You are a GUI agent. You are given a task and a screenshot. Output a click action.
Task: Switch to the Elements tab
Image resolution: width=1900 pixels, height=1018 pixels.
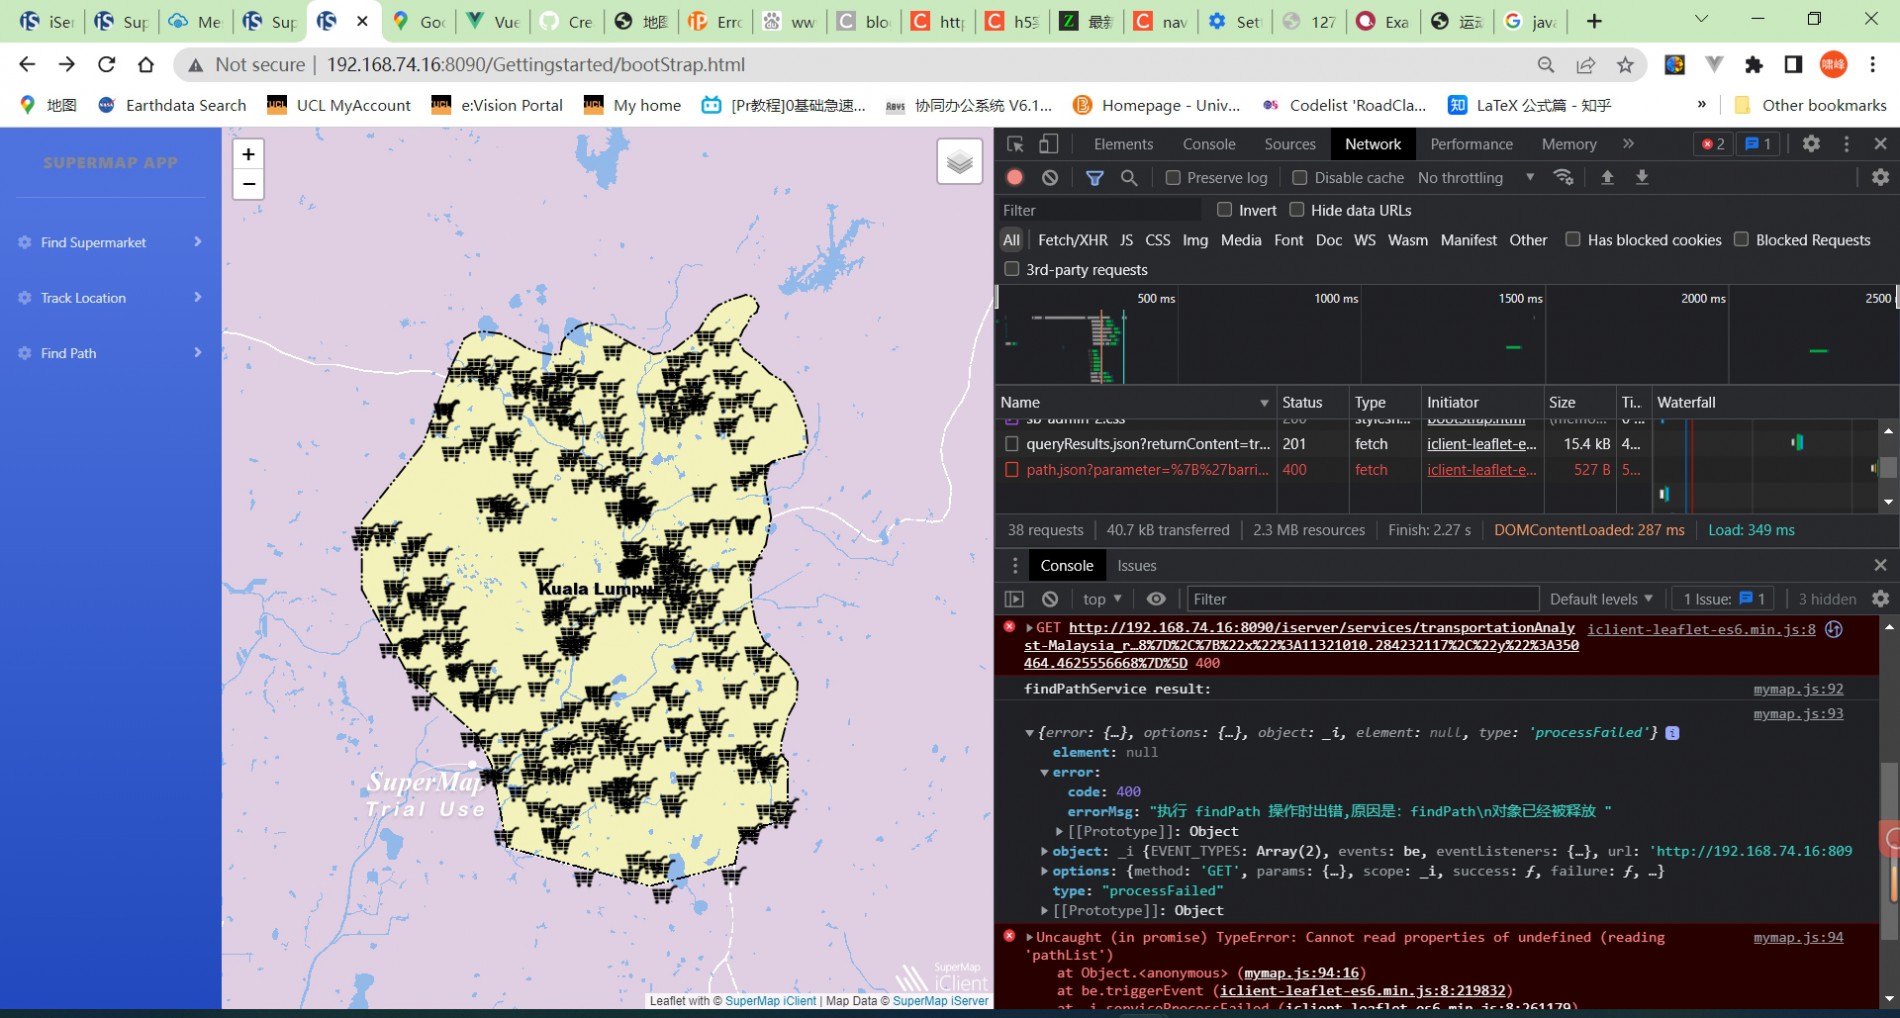1123,144
